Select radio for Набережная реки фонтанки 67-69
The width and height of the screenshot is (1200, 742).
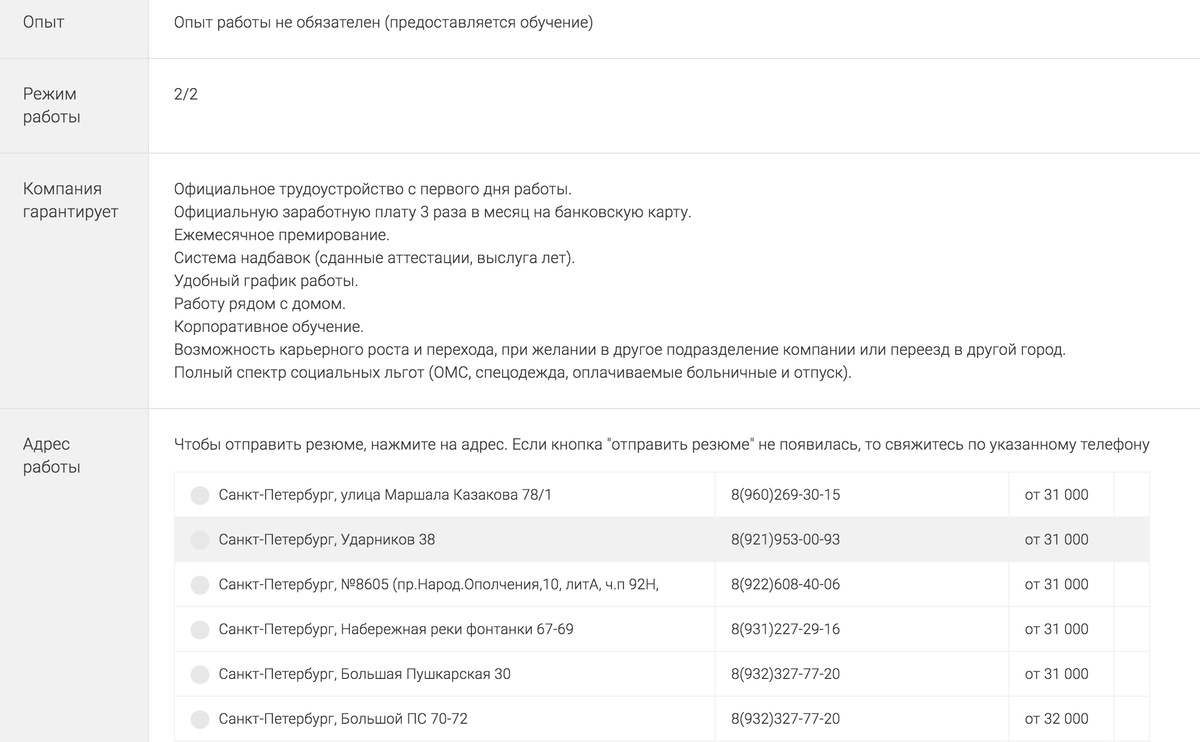200,630
